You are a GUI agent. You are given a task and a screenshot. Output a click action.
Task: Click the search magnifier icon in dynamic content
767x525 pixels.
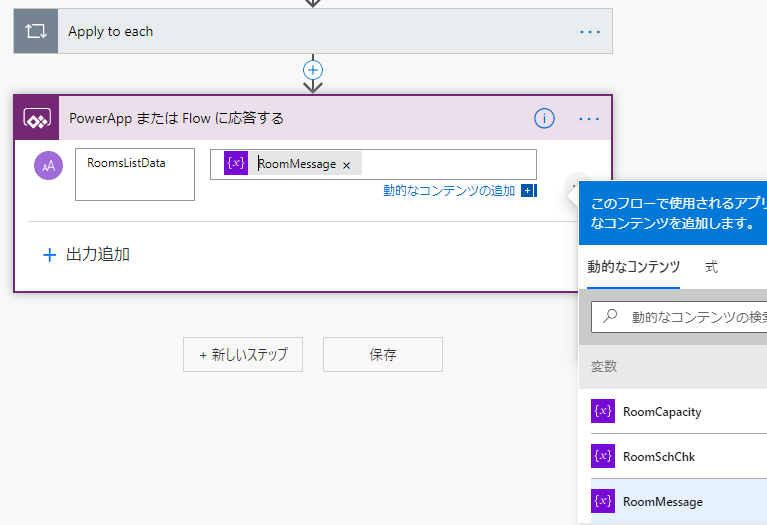click(x=610, y=316)
